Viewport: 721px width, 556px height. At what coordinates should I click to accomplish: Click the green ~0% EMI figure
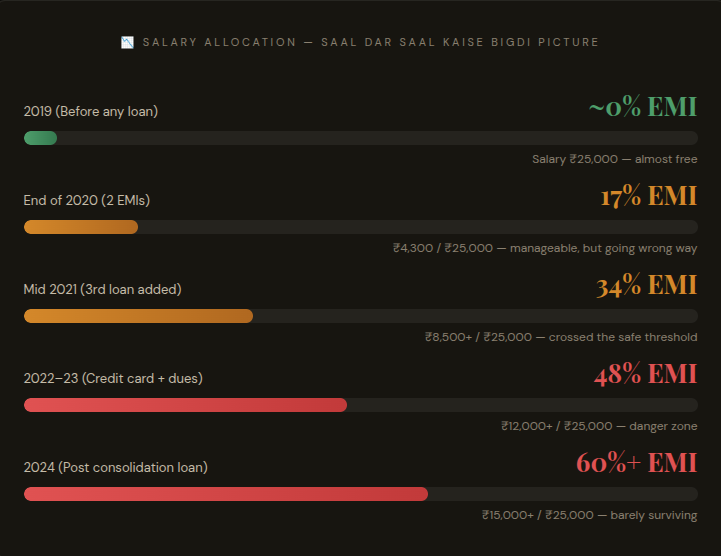642,108
